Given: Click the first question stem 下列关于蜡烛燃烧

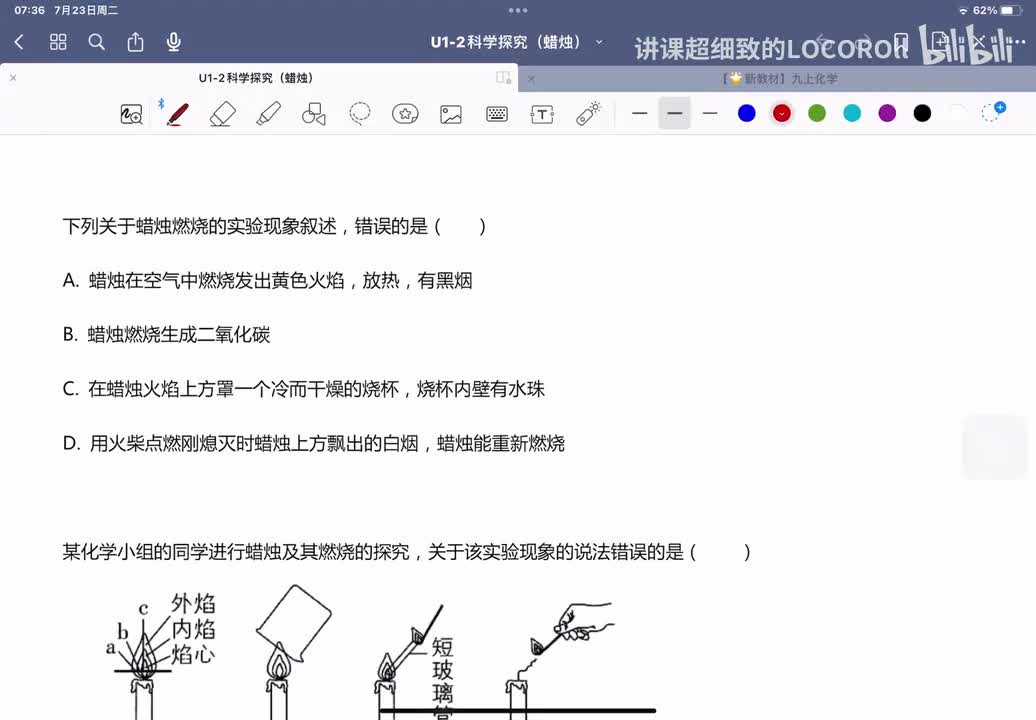Looking at the screenshot, I should click(274, 227).
